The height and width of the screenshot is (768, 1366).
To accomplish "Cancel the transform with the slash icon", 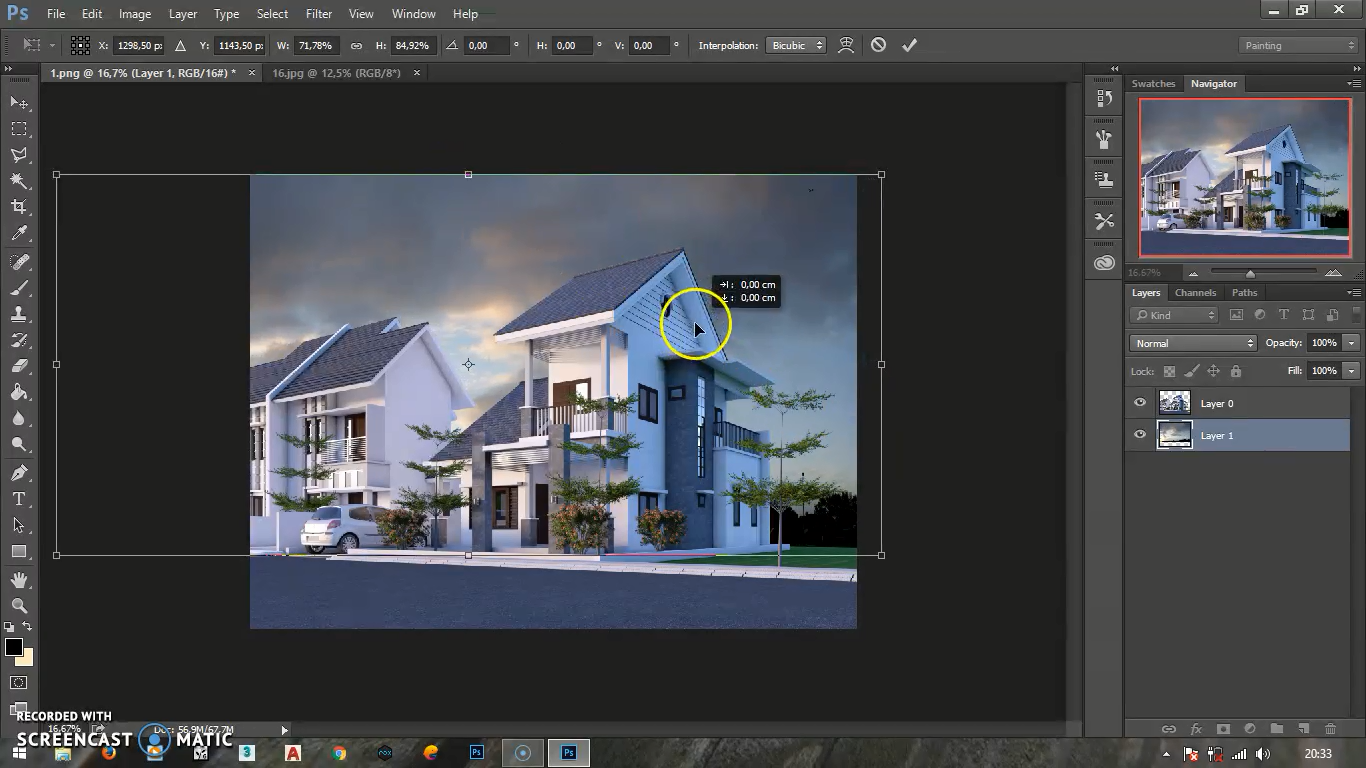I will click(878, 44).
